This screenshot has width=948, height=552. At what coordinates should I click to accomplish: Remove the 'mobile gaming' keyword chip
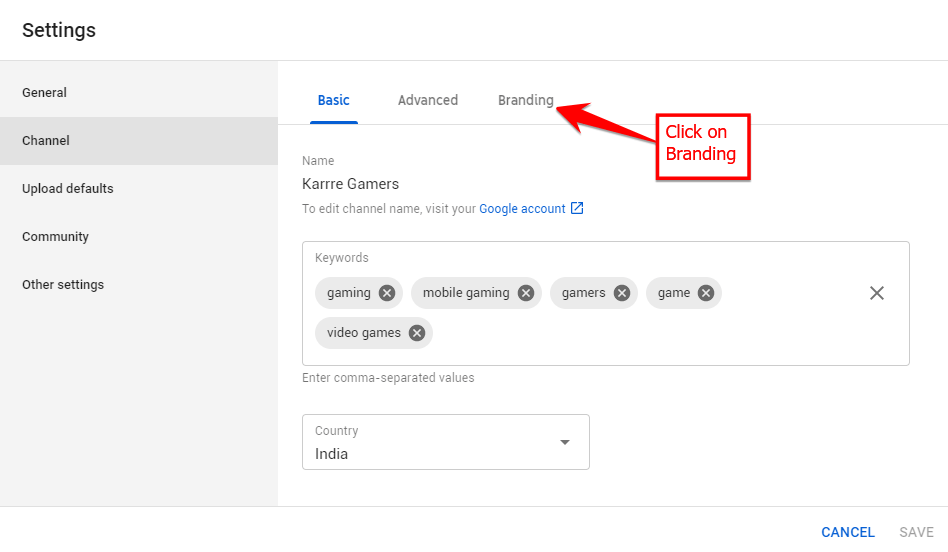point(526,293)
